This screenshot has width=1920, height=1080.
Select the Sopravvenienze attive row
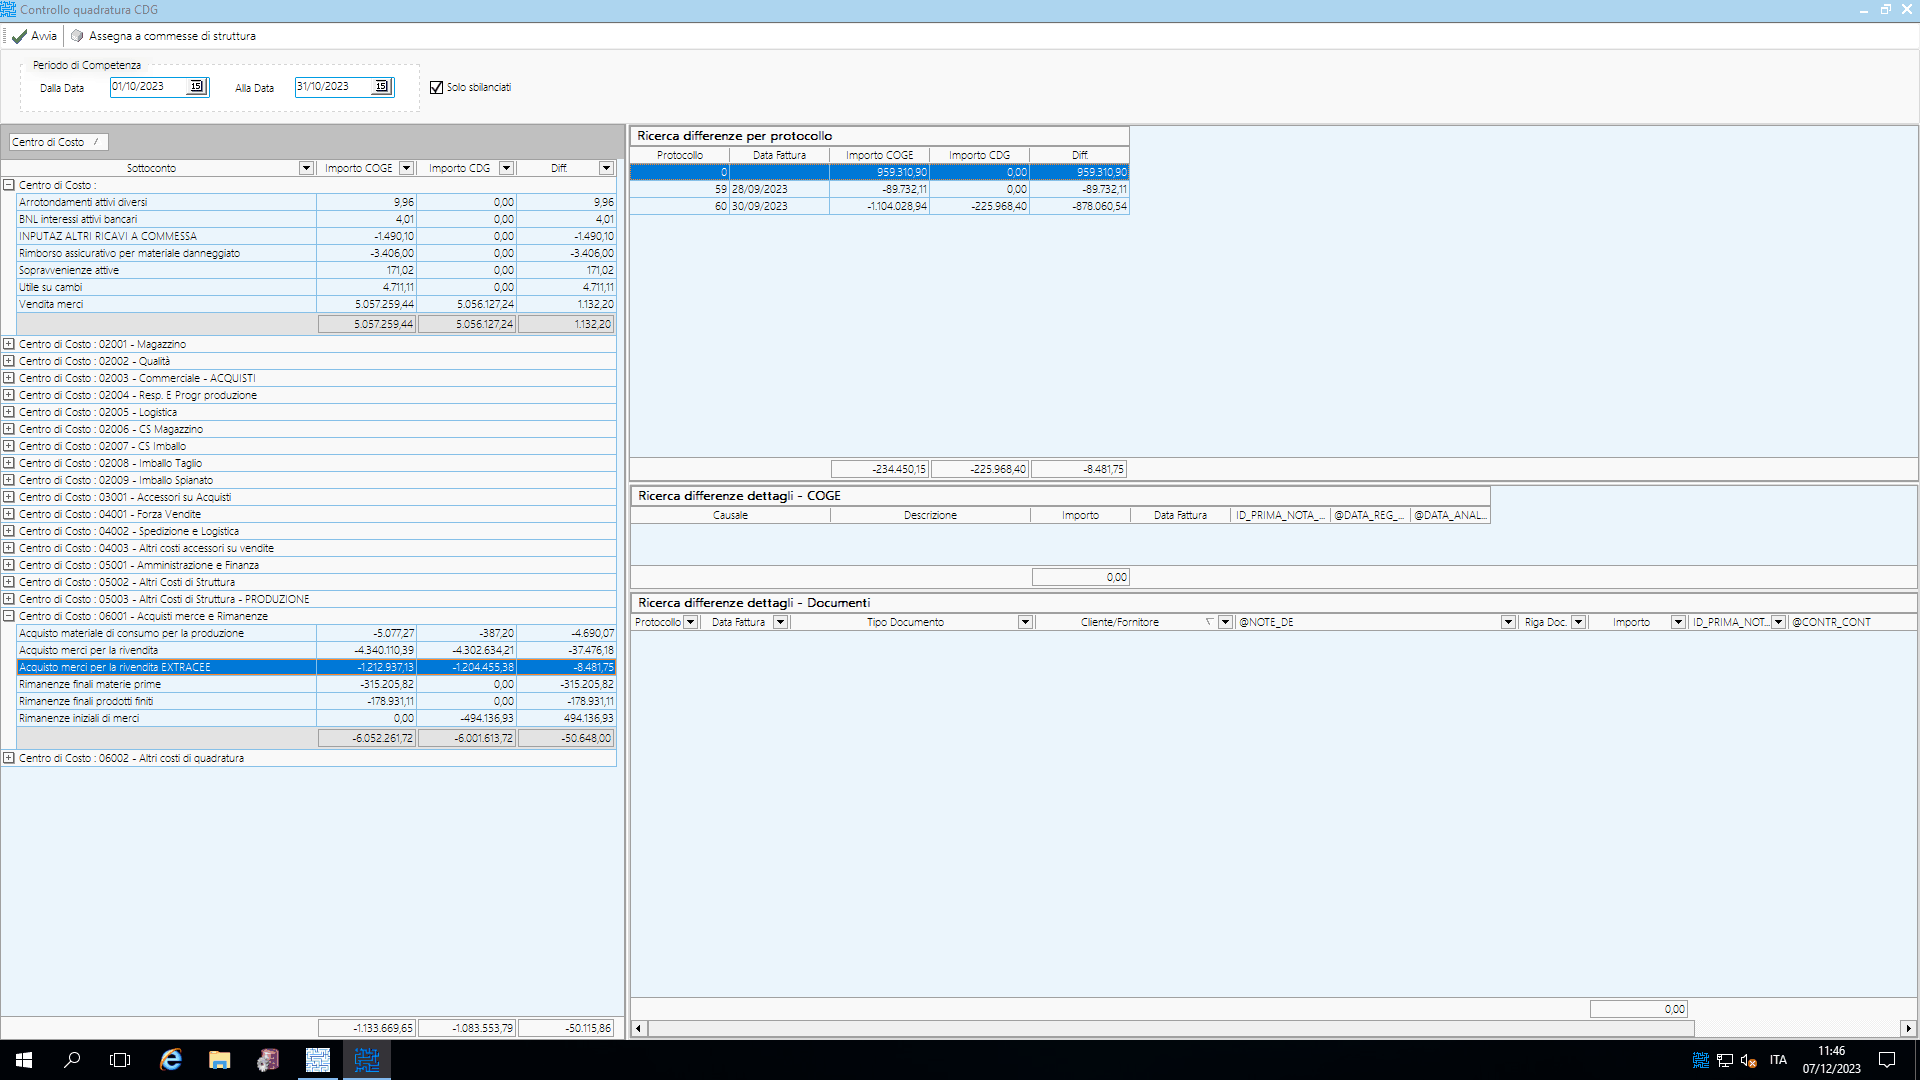(x=316, y=270)
